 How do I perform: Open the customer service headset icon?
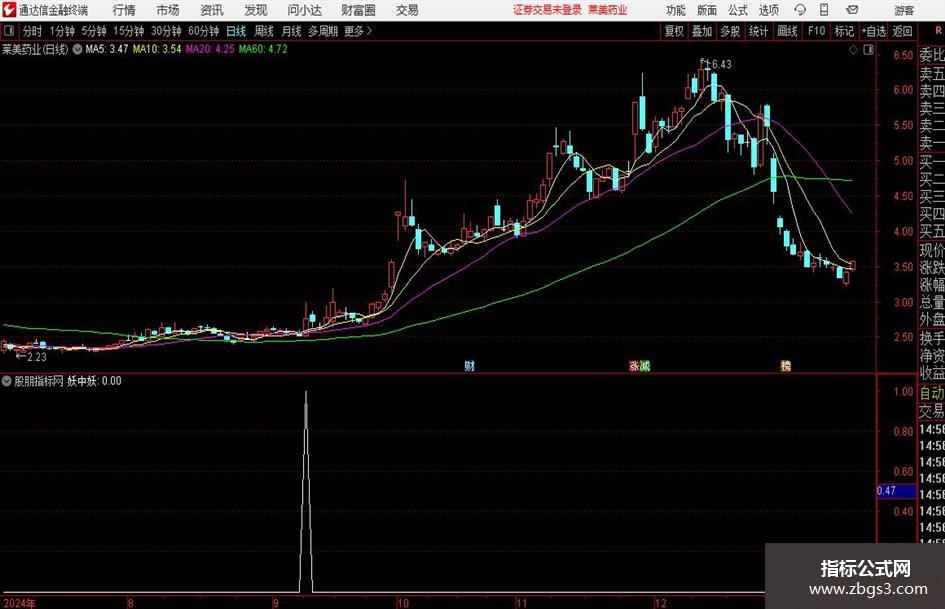(x=800, y=10)
